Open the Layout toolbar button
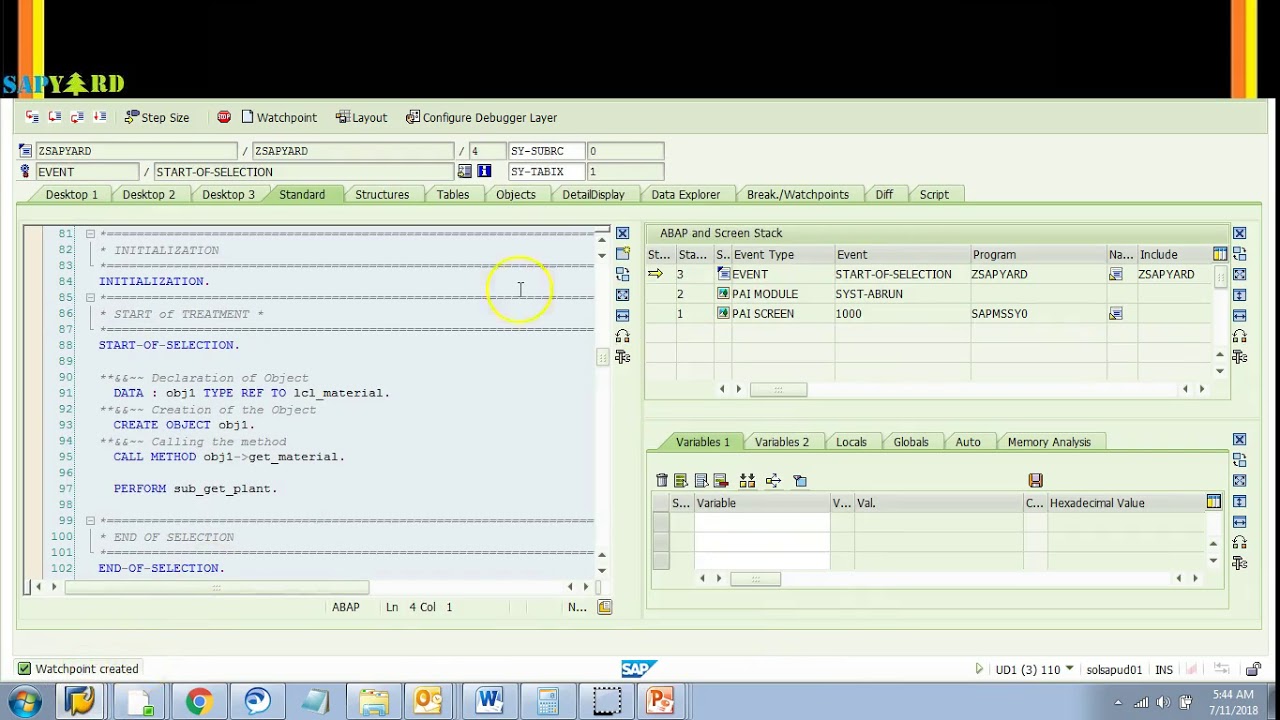 (361, 117)
